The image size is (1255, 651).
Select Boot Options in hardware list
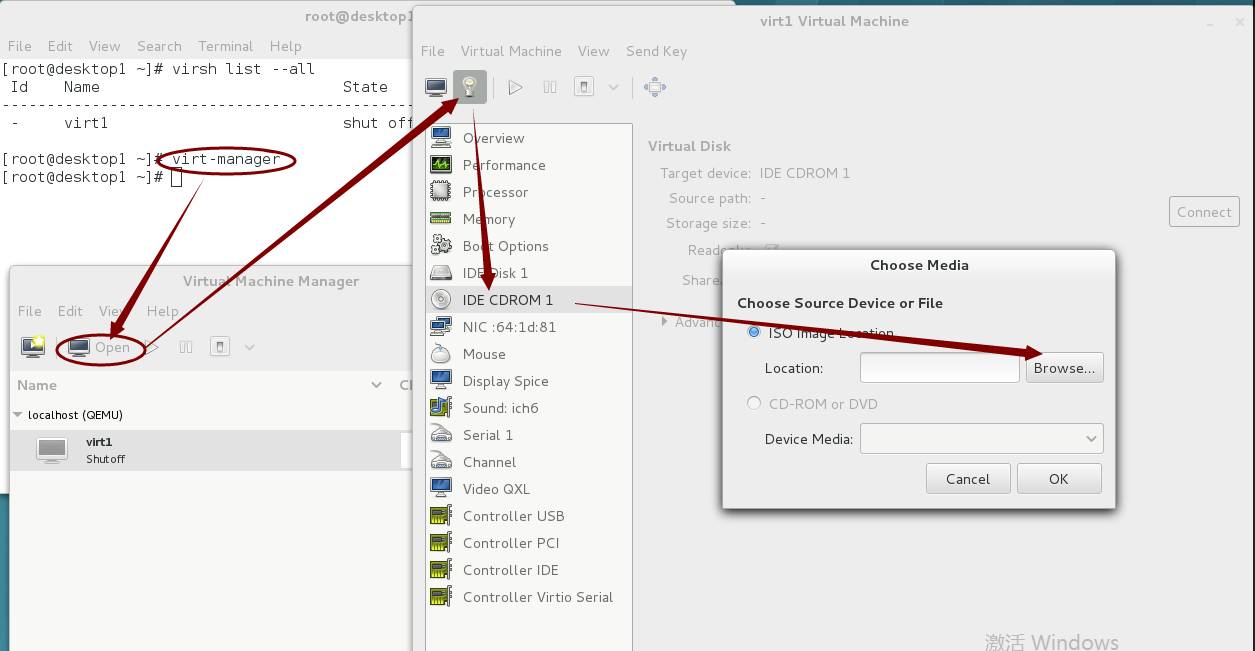(529, 246)
